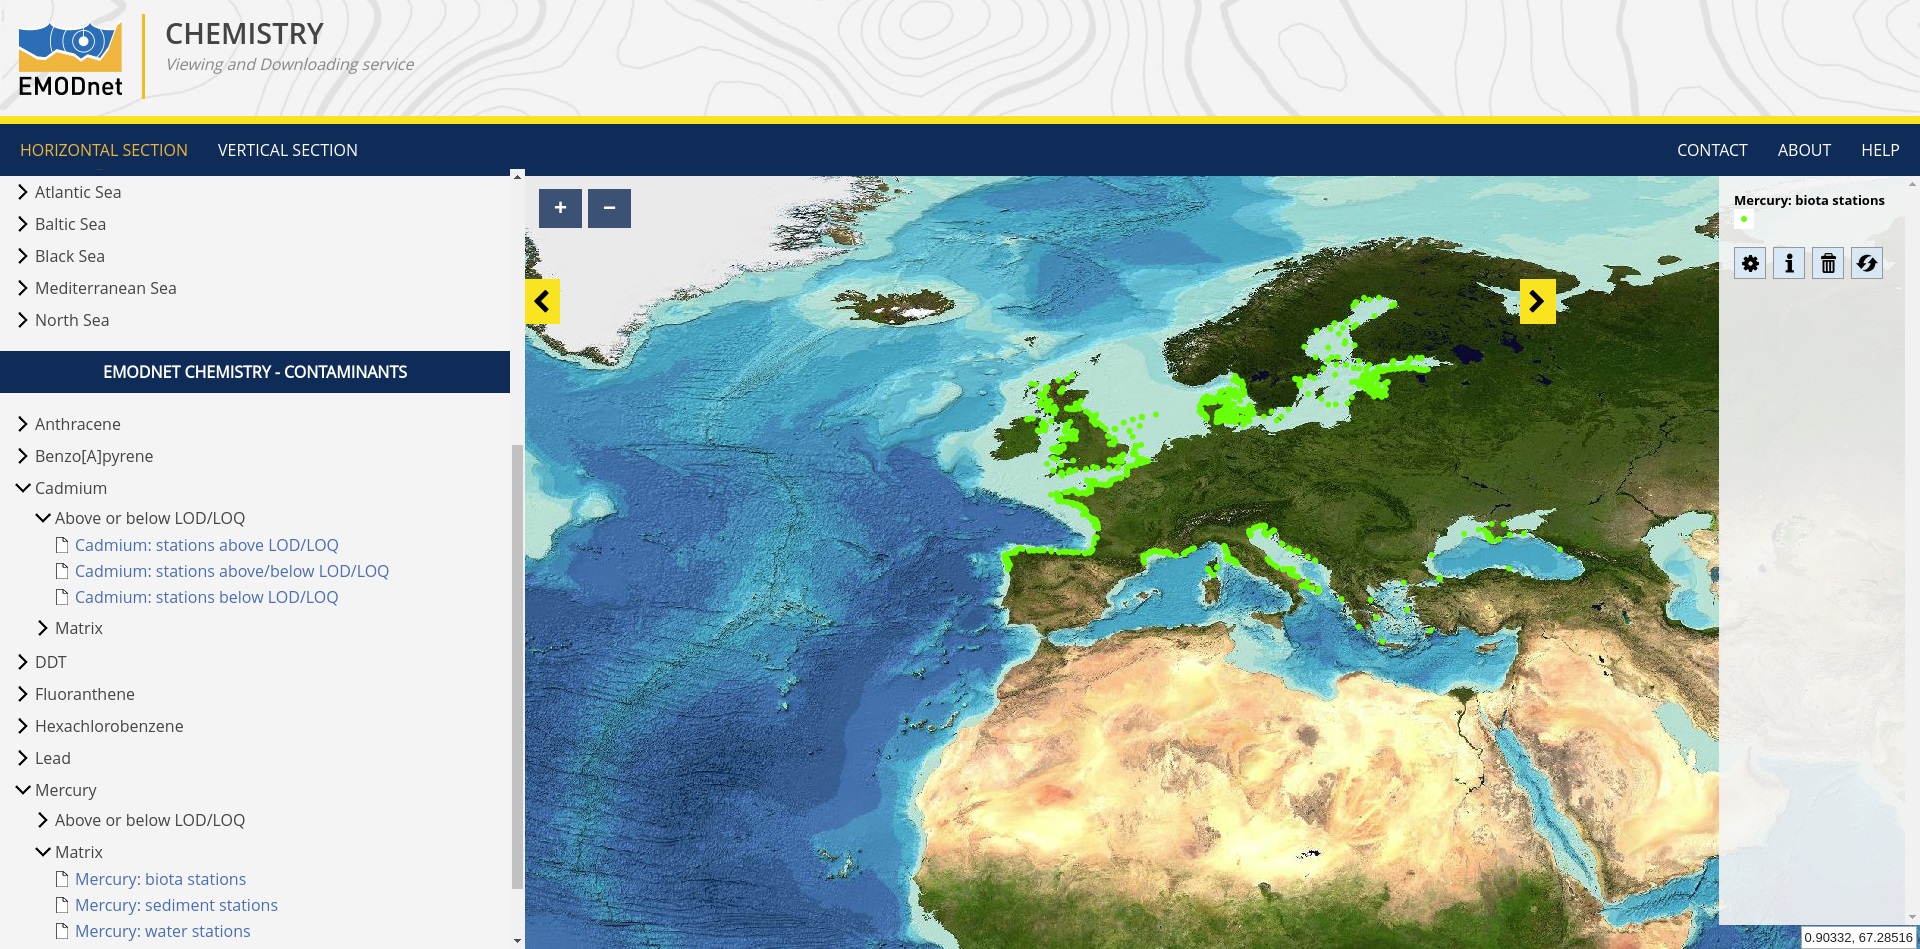The width and height of the screenshot is (1920, 949).
Task: Expand the Black Sea node
Action: click(x=23, y=256)
